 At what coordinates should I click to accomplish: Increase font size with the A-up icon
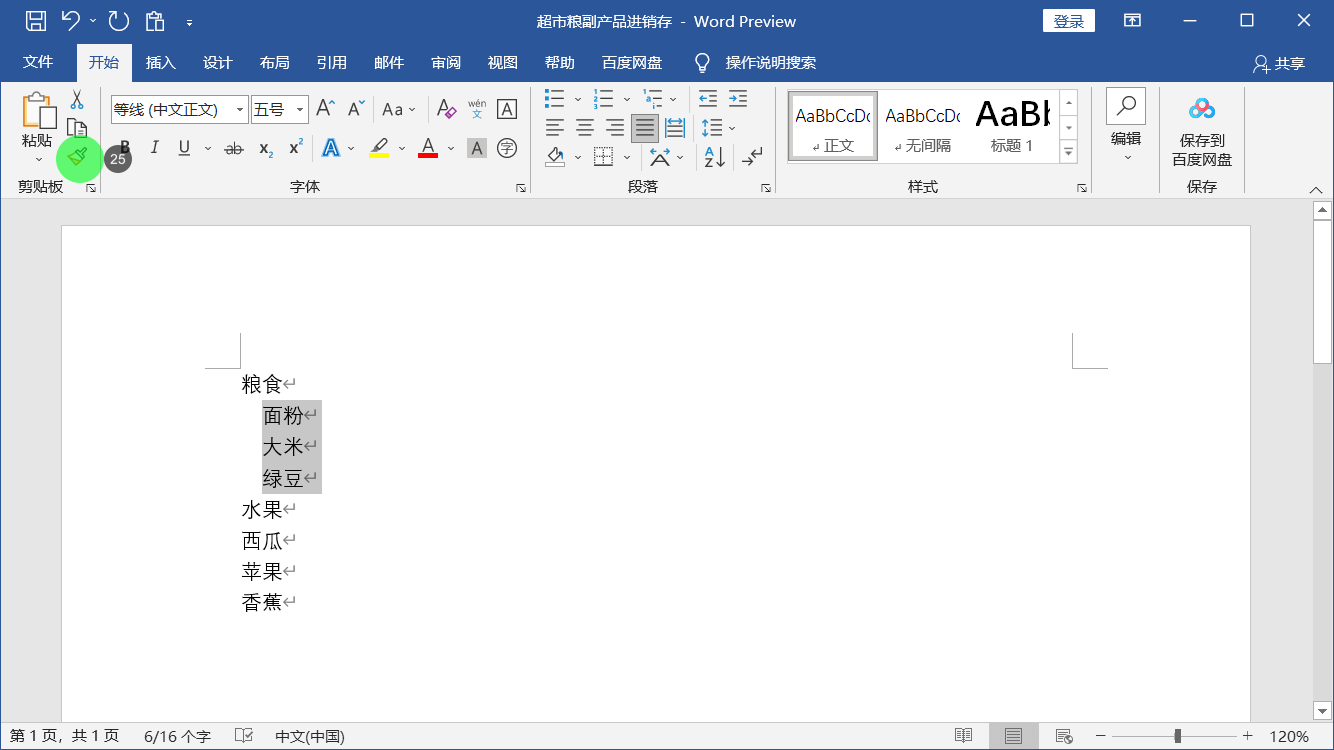(x=325, y=109)
